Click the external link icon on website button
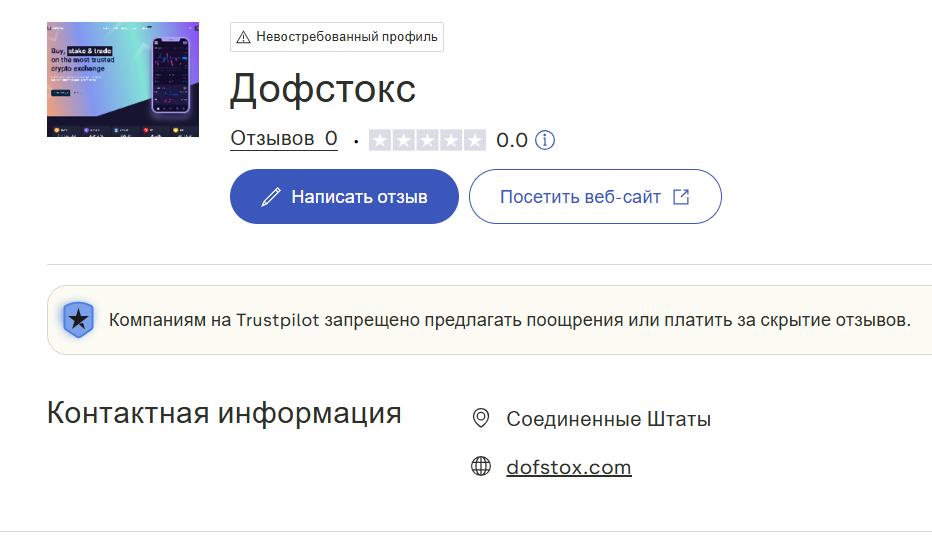 pos(681,197)
